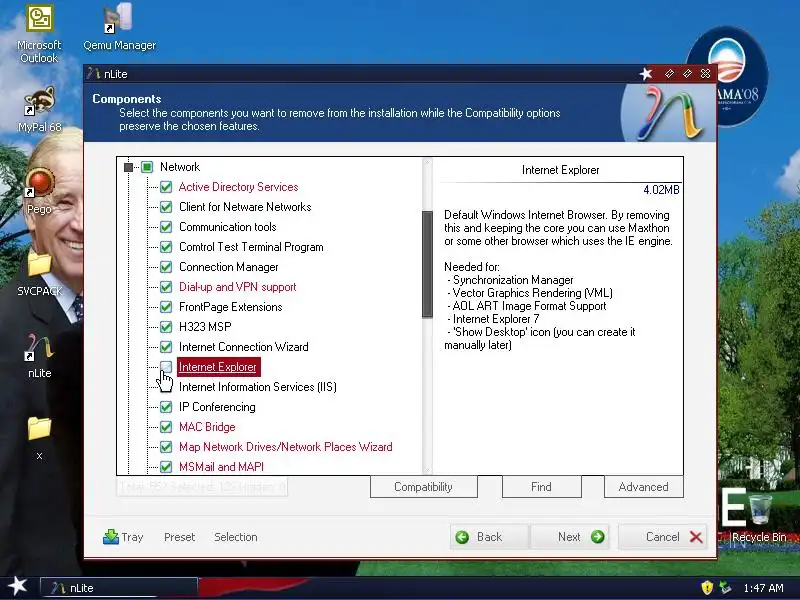Toggle Internet Connection Wizard checkbox
The width and height of the screenshot is (800, 600).
click(x=166, y=347)
